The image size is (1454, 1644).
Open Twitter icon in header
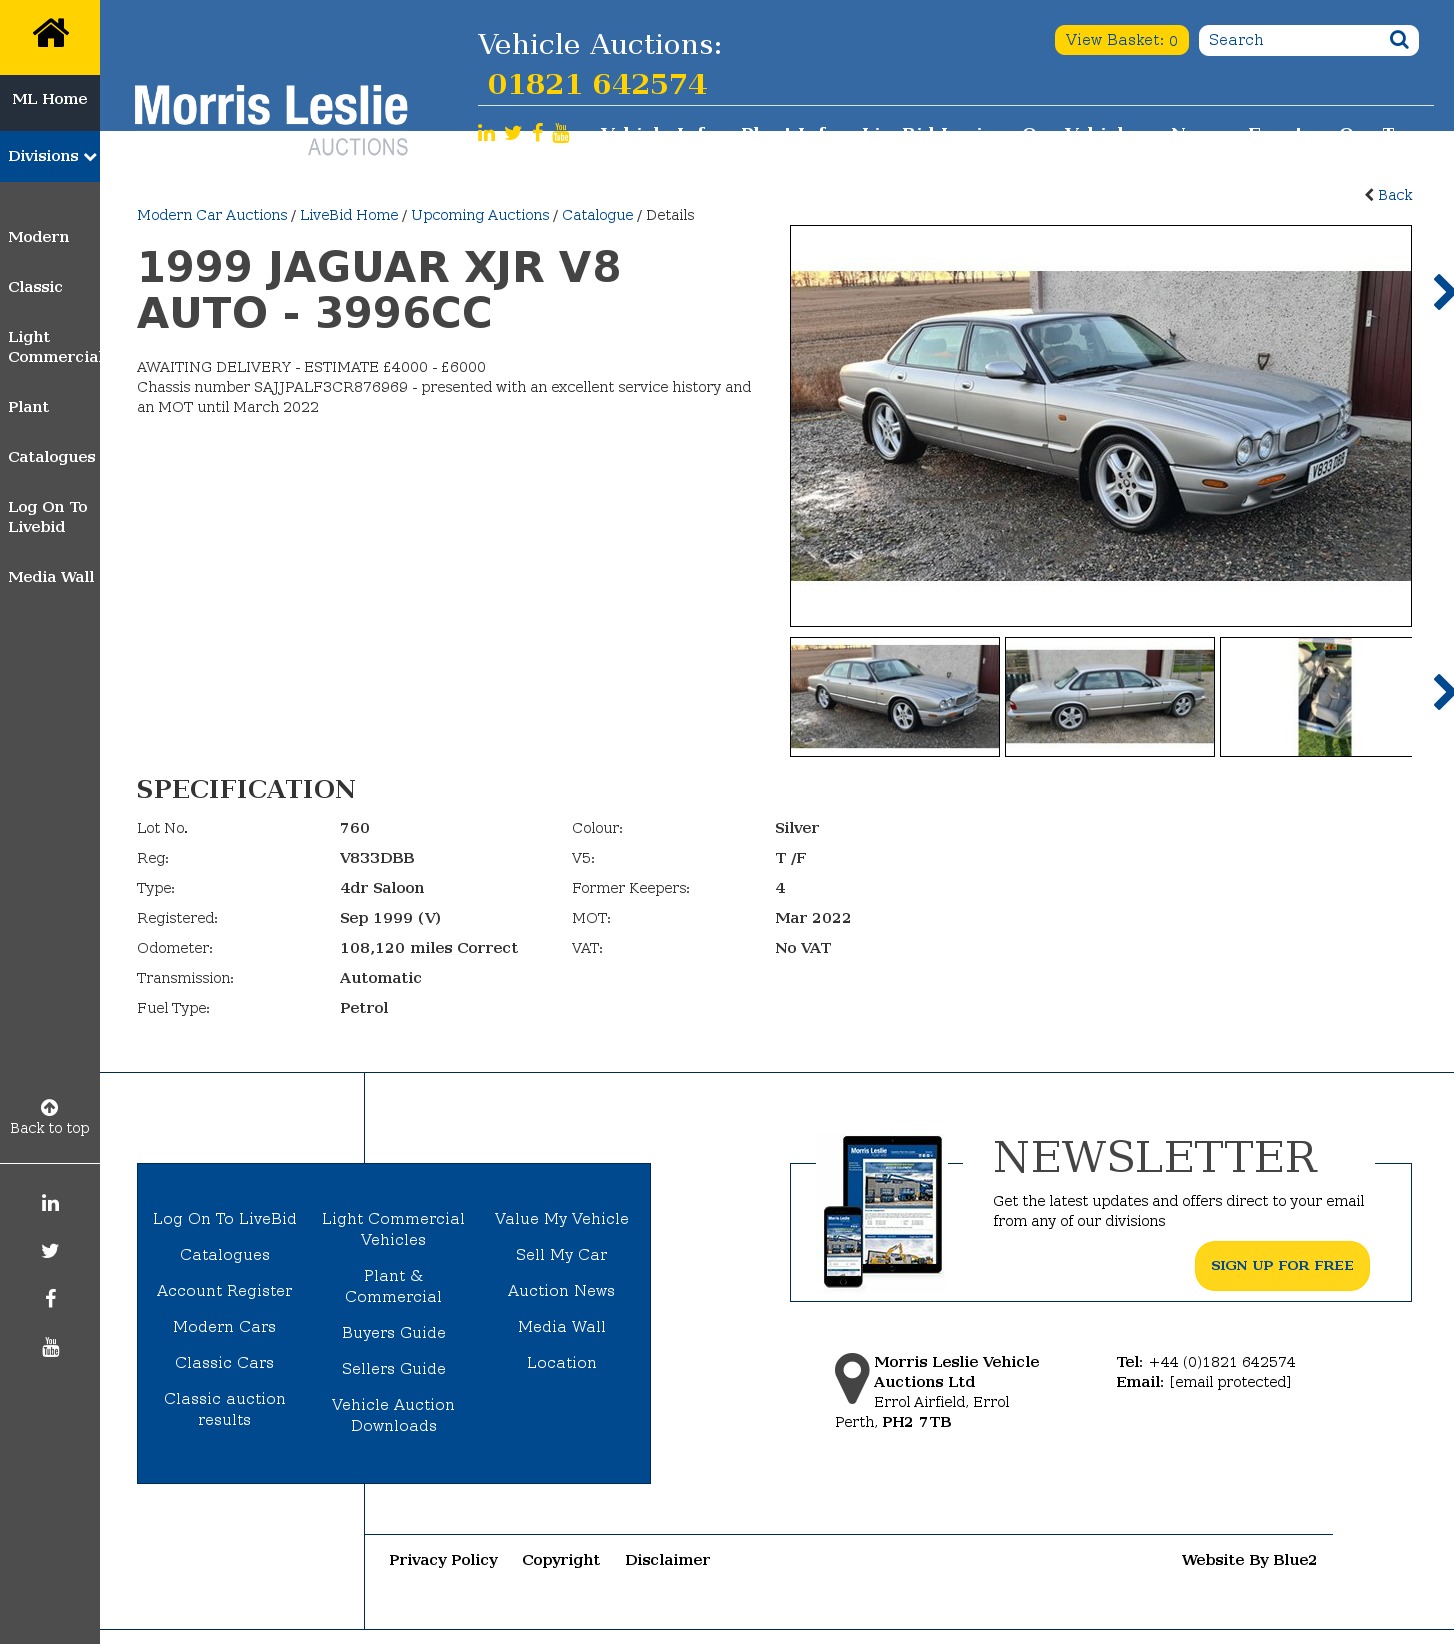513,133
